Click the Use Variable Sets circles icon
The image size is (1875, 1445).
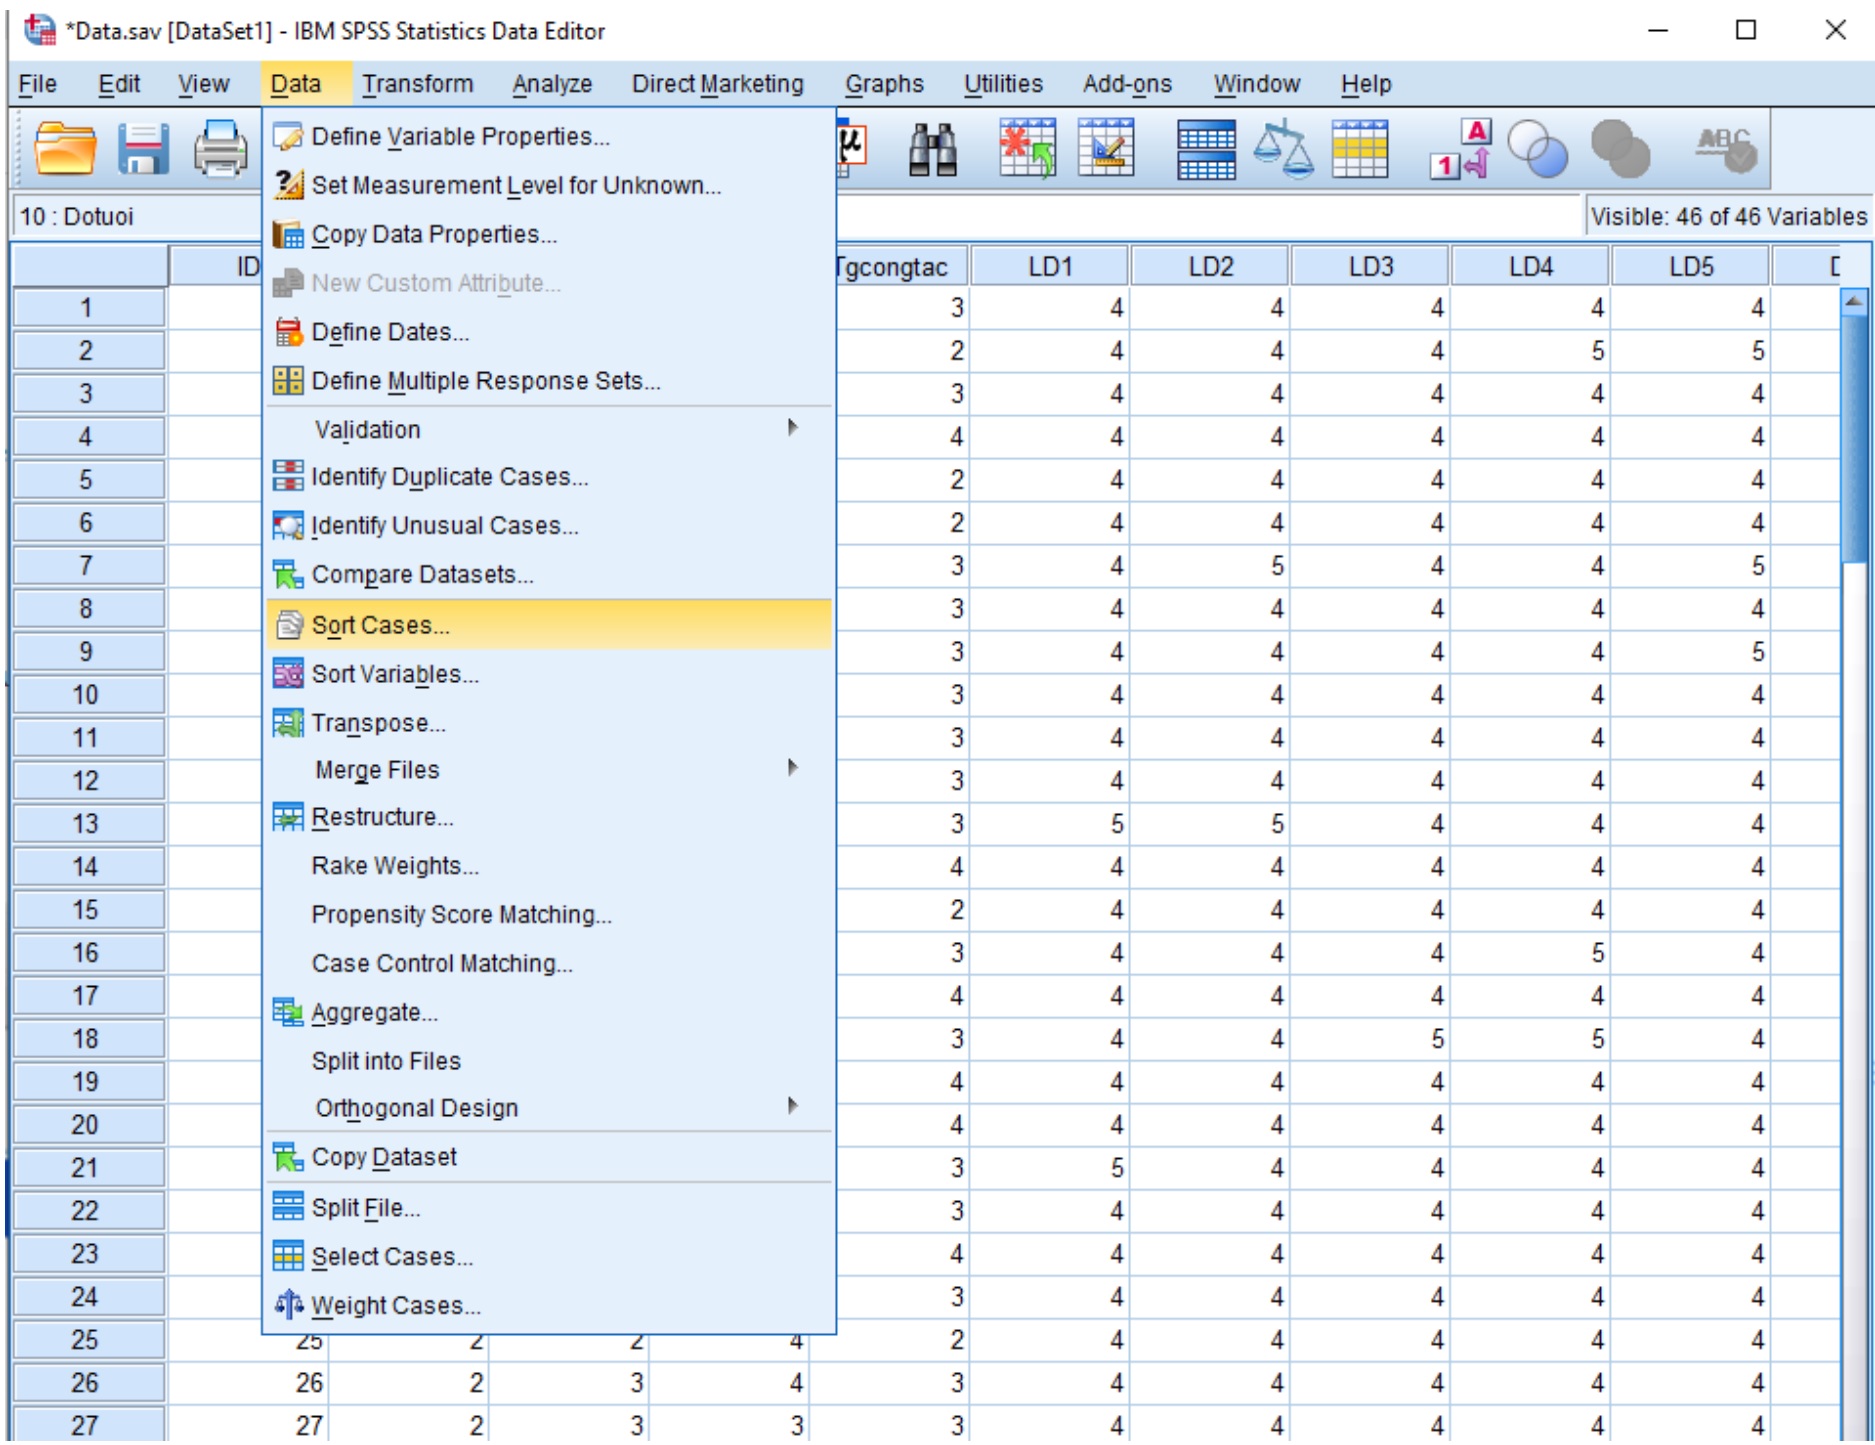(x=1537, y=150)
